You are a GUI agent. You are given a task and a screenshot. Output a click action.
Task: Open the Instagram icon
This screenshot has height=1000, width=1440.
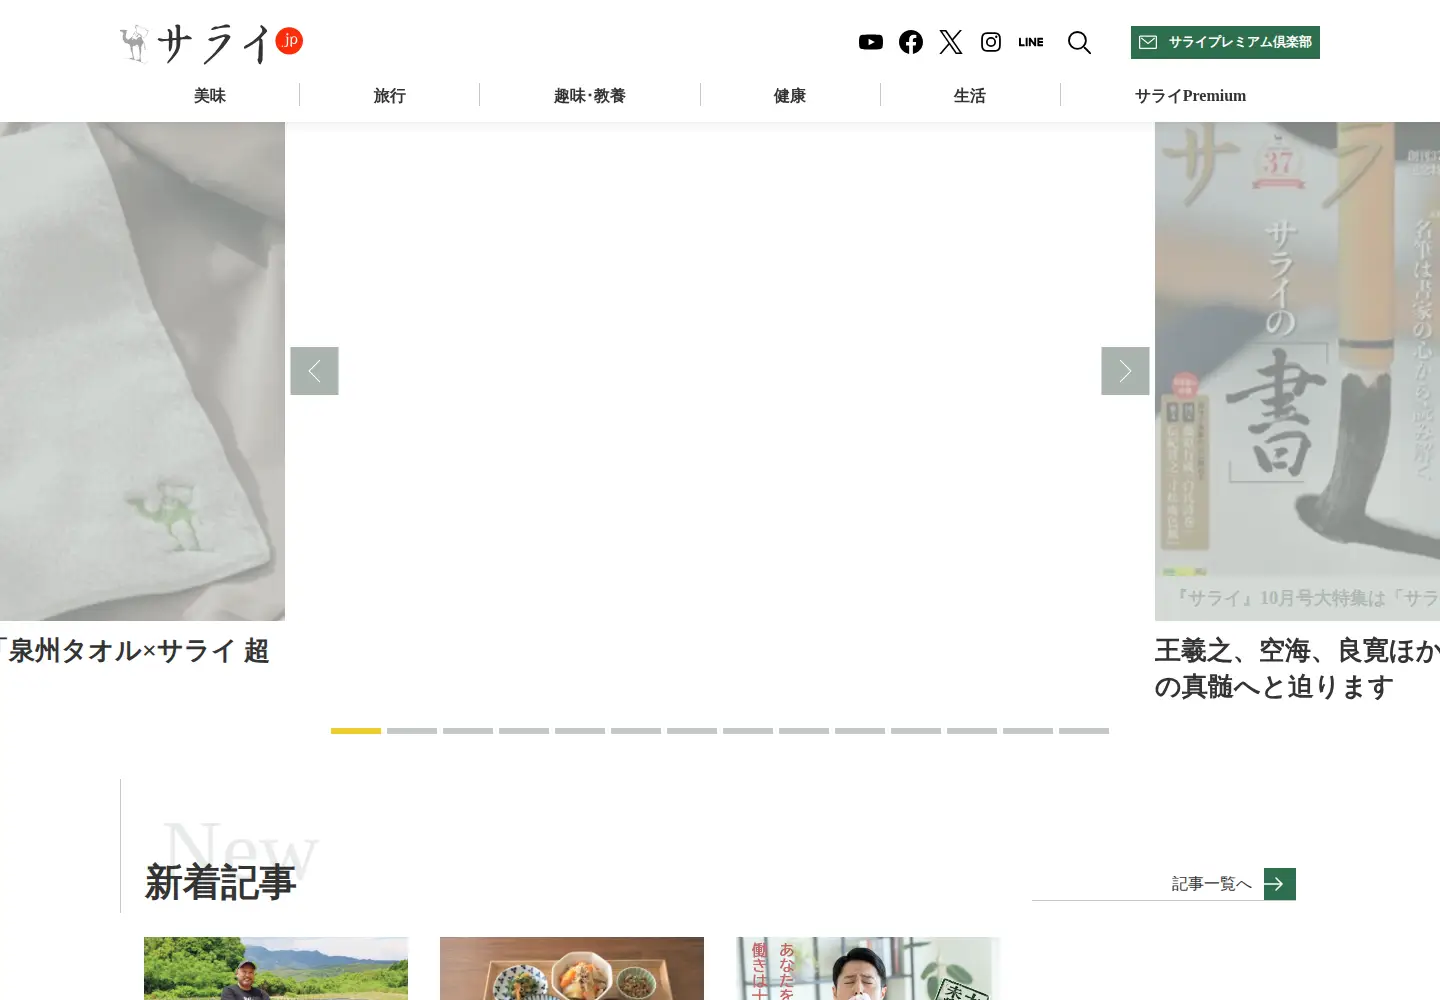coord(991,42)
